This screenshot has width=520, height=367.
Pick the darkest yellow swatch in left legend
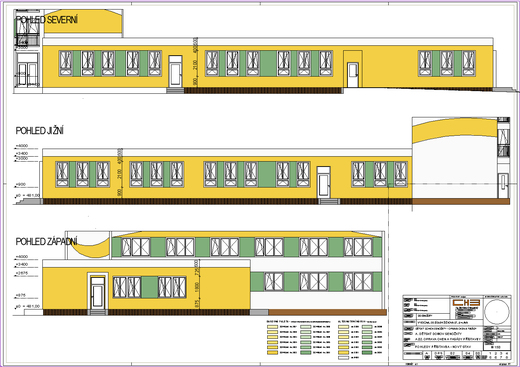pyautogui.click(x=272, y=352)
